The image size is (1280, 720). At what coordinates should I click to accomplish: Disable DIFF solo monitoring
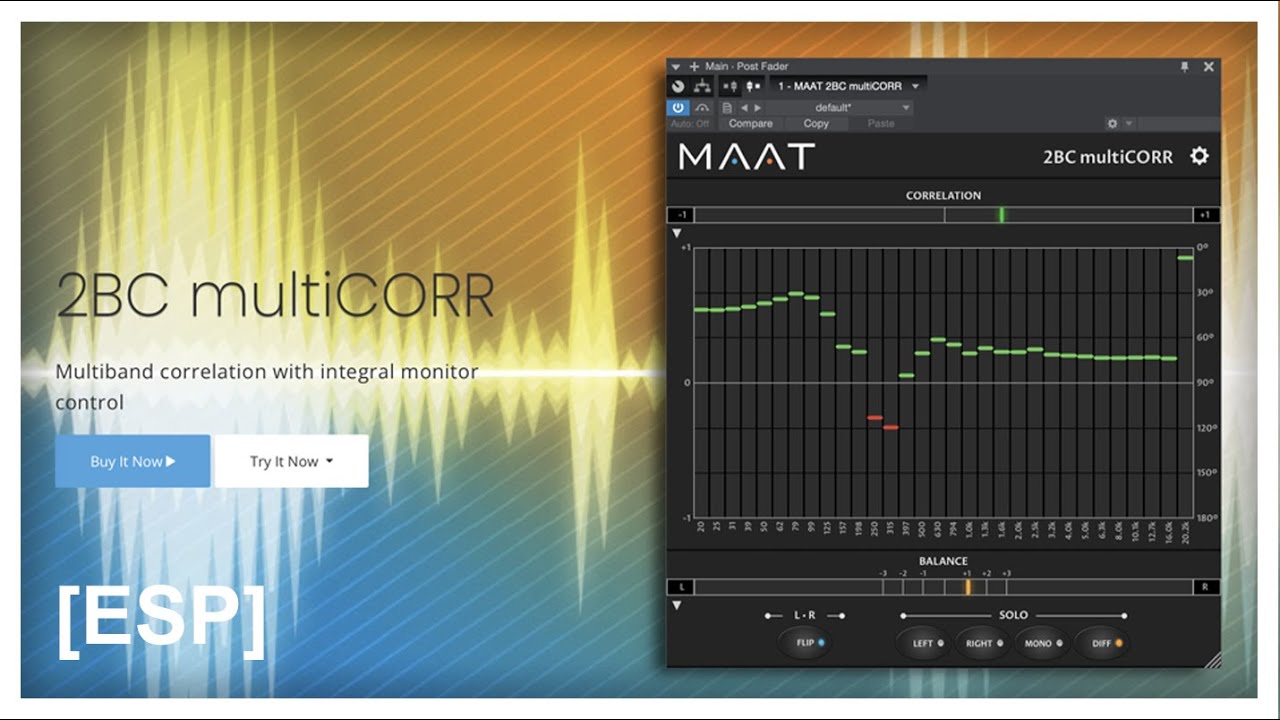click(1101, 643)
